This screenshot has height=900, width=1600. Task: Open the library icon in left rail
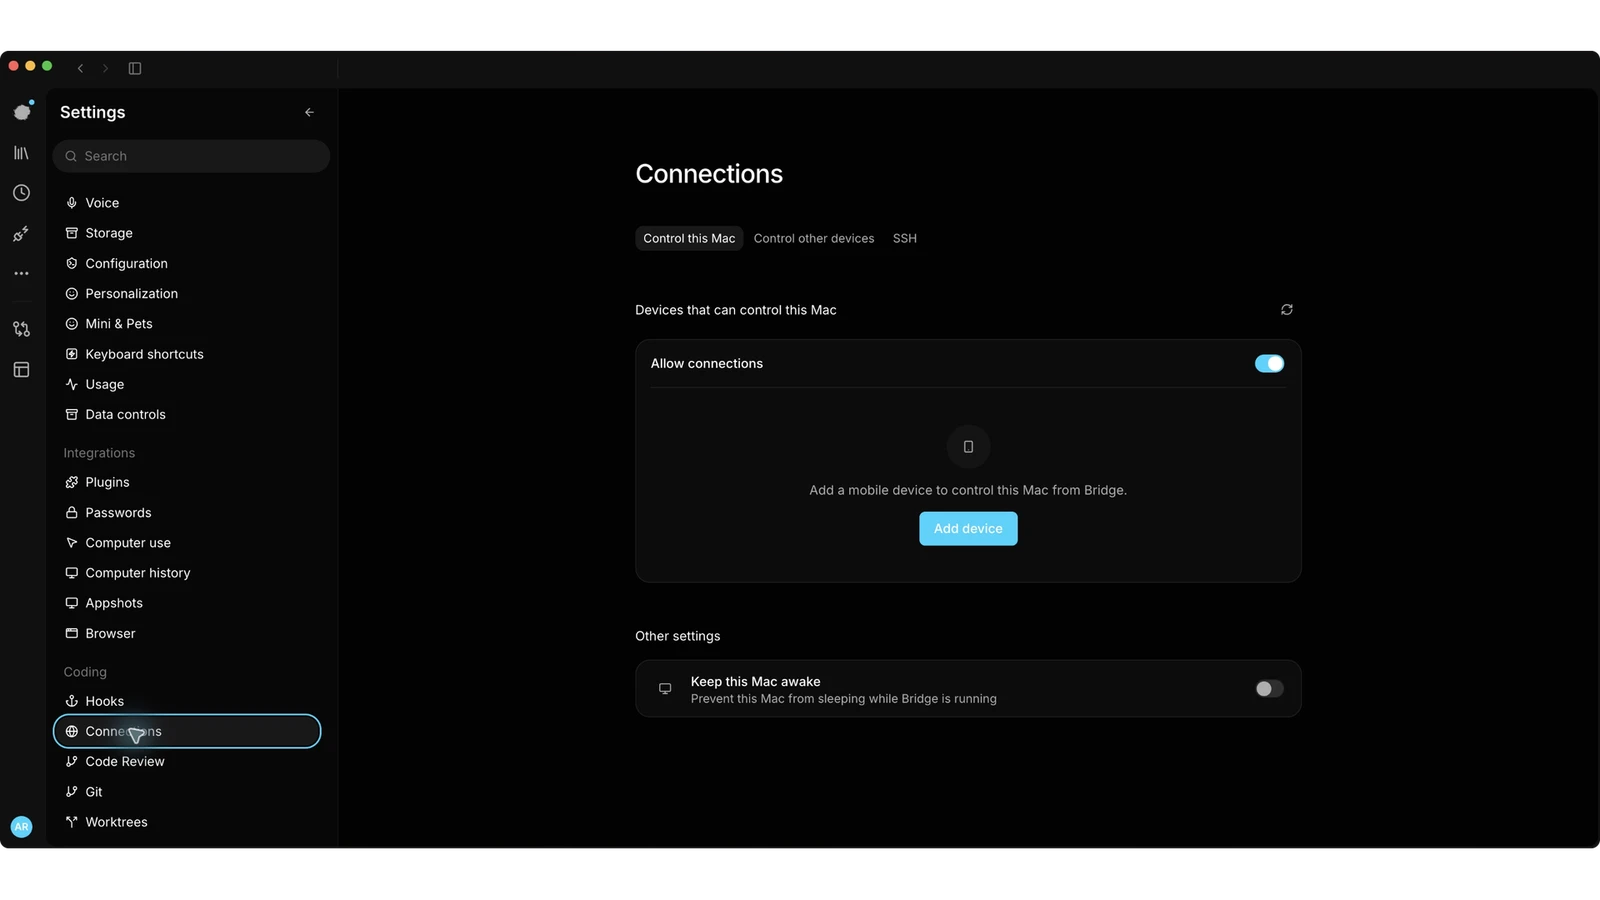[21, 153]
